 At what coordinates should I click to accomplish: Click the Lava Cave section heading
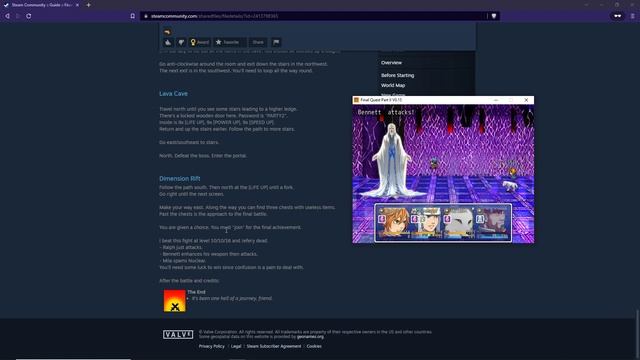pyautogui.click(x=173, y=93)
